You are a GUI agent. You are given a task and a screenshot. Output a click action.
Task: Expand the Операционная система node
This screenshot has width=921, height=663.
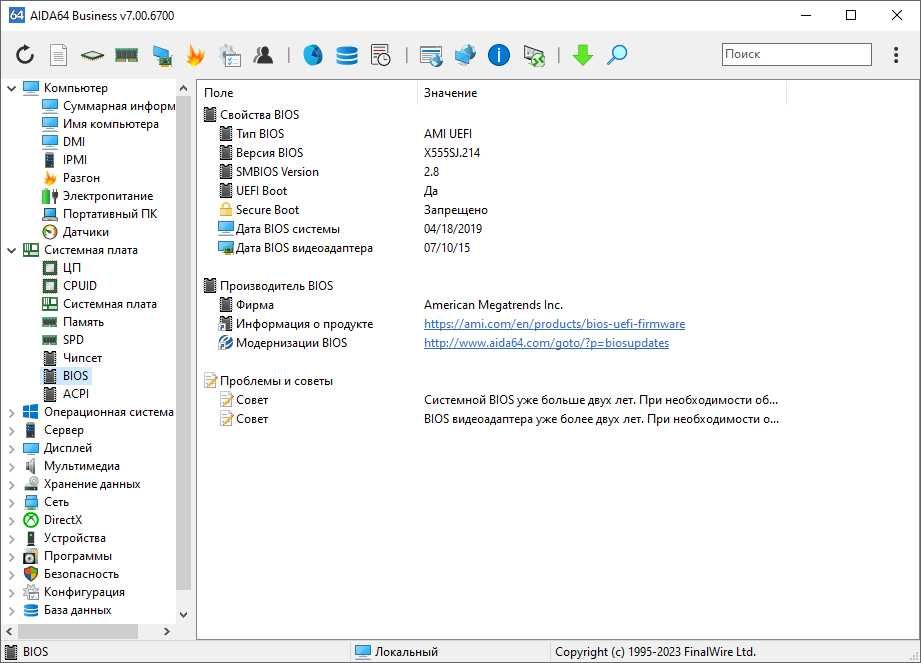11,413
